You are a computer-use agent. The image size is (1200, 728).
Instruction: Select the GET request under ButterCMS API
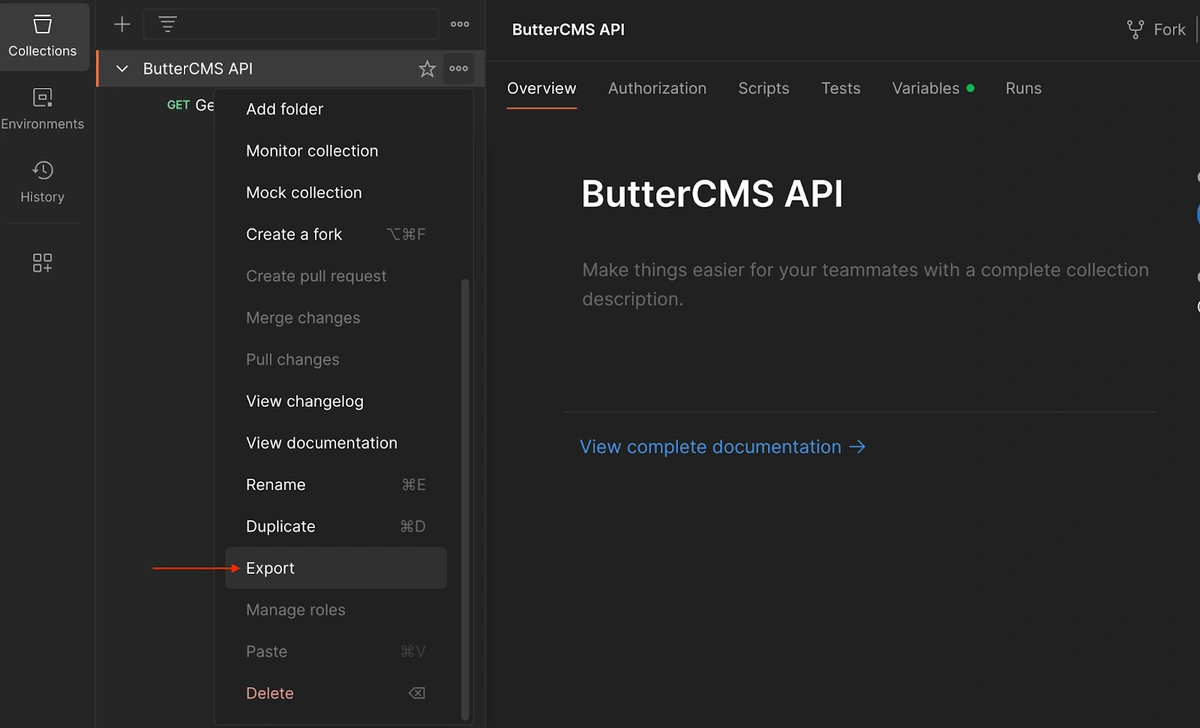(x=191, y=105)
